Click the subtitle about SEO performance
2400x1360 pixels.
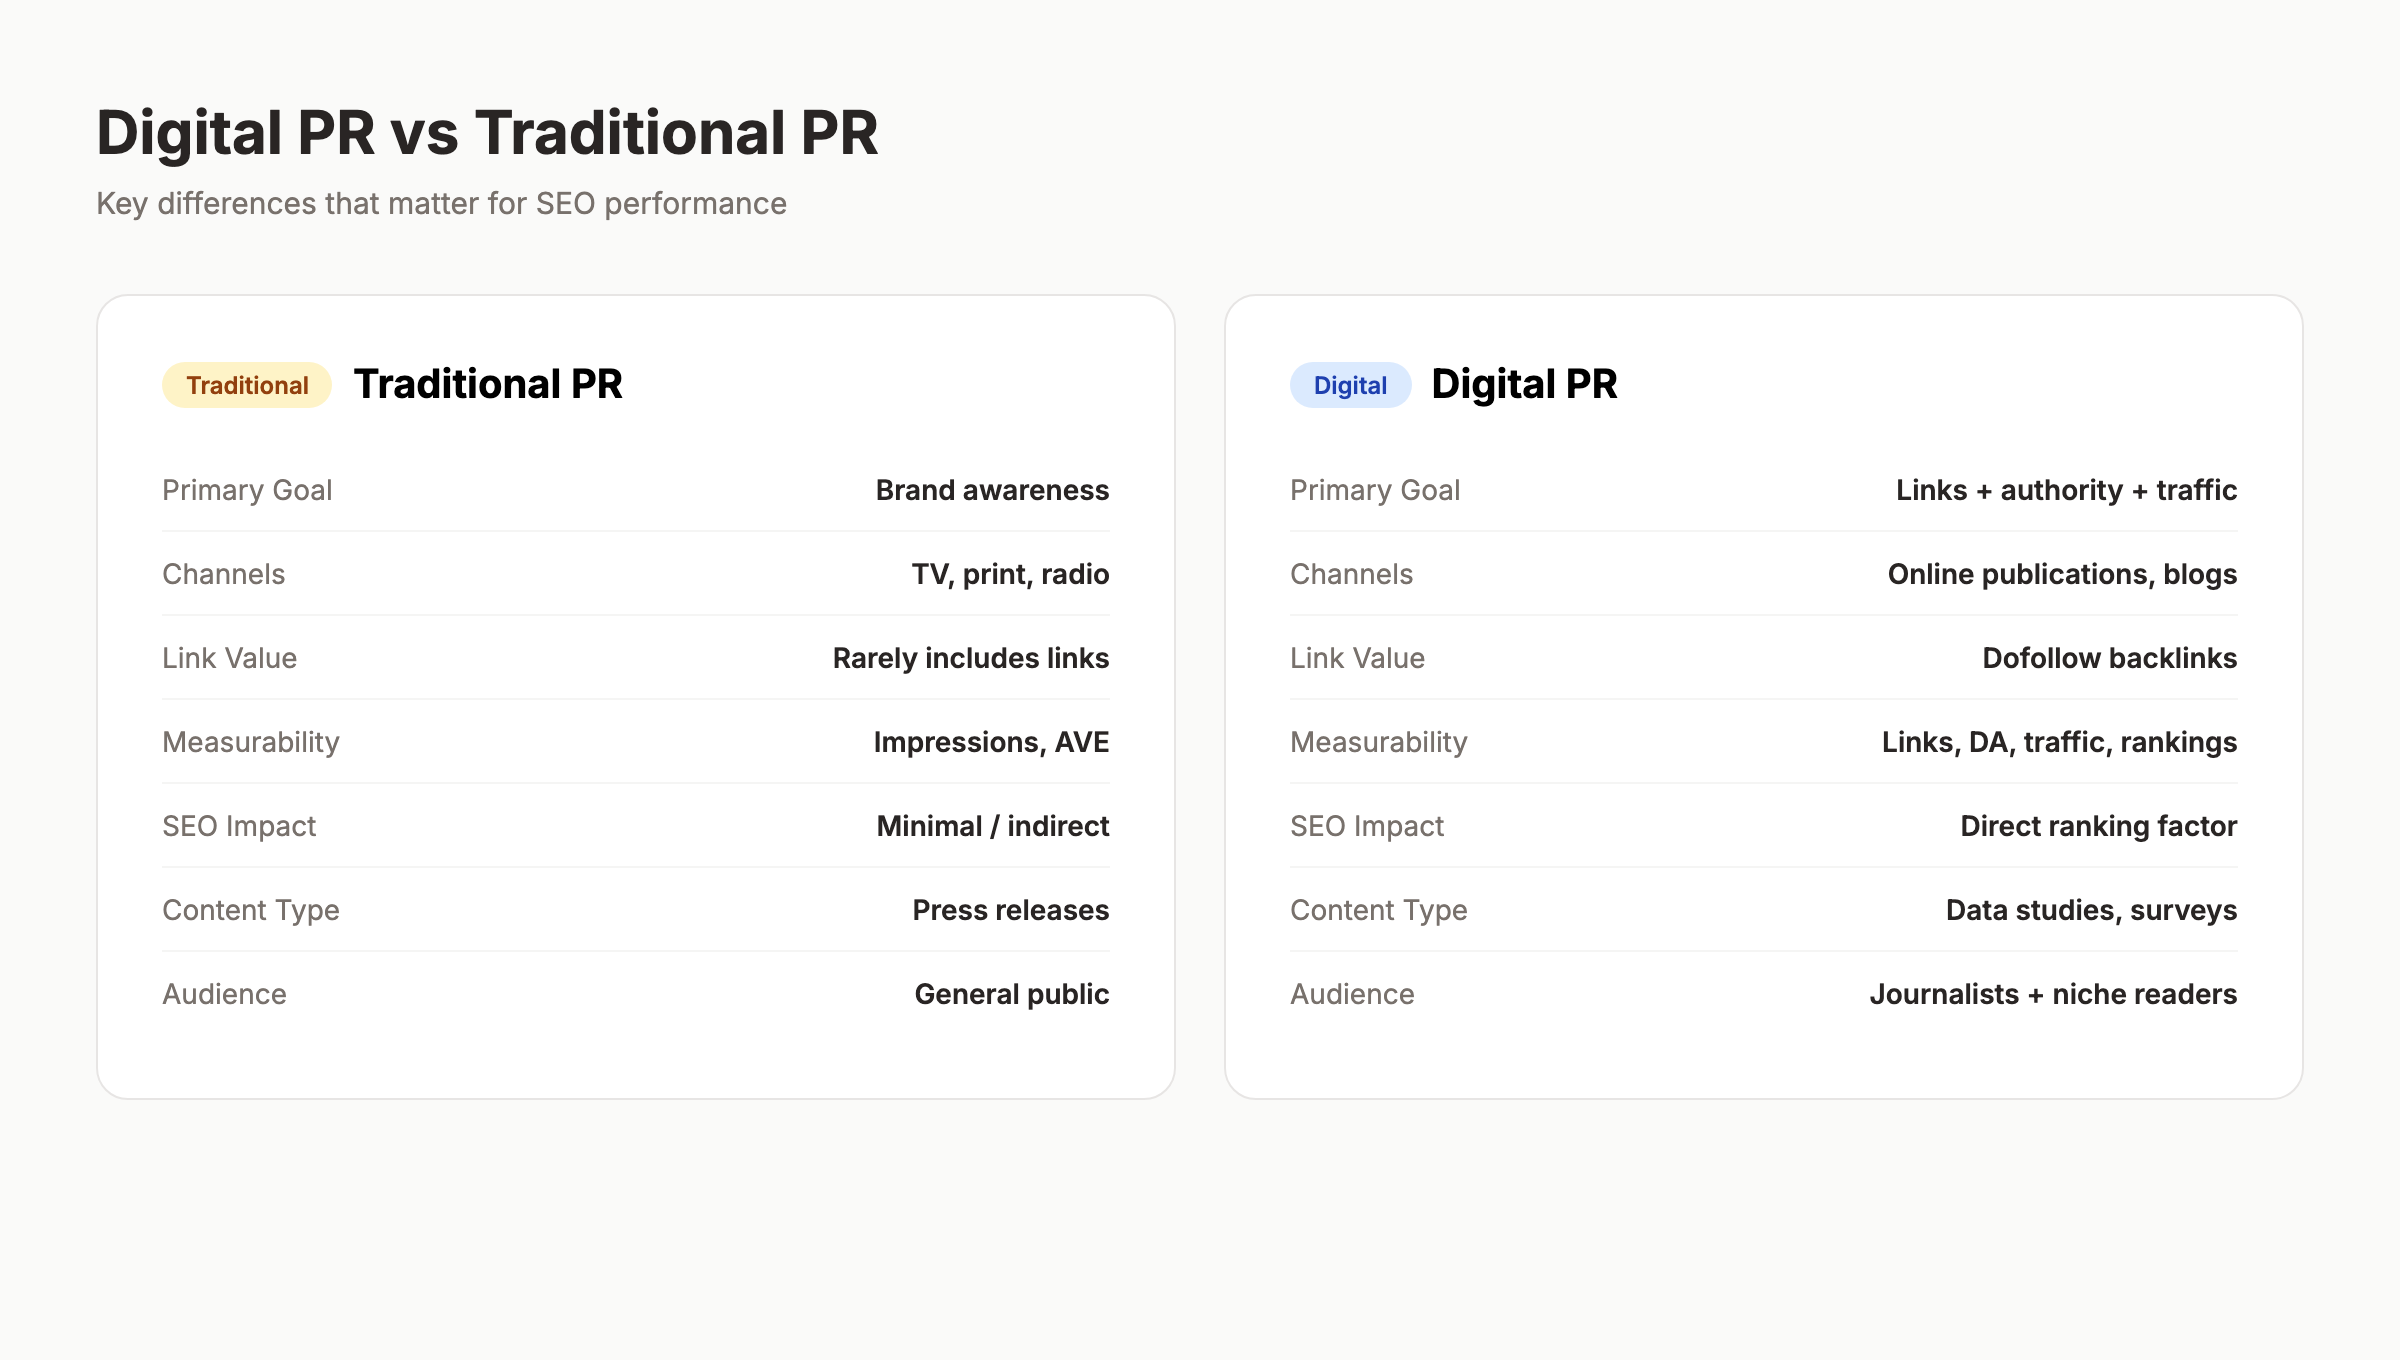pos(441,203)
